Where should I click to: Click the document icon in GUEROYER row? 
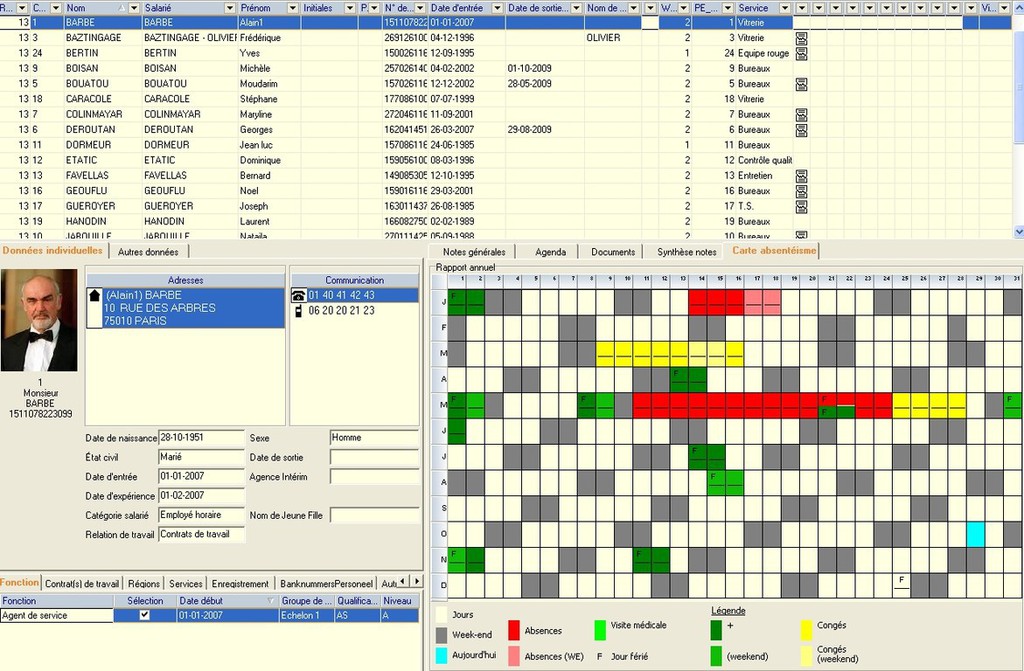click(x=801, y=207)
